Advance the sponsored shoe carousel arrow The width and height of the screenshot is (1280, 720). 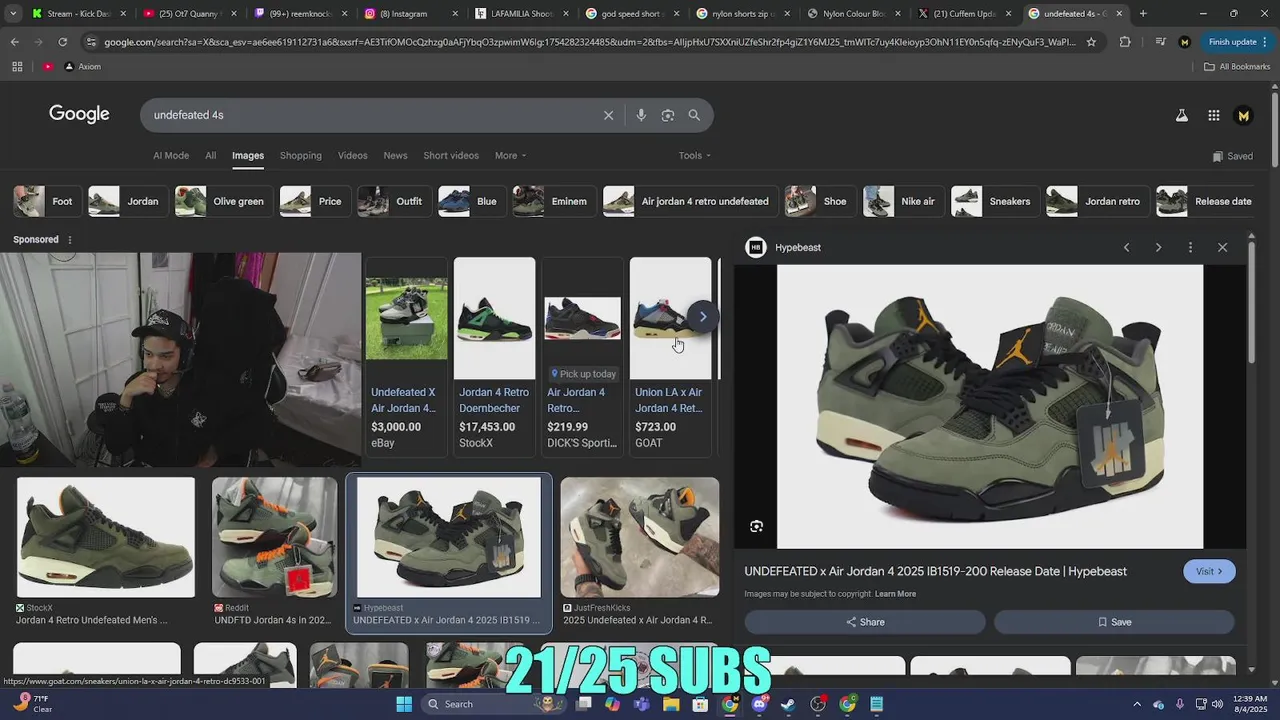[703, 317]
